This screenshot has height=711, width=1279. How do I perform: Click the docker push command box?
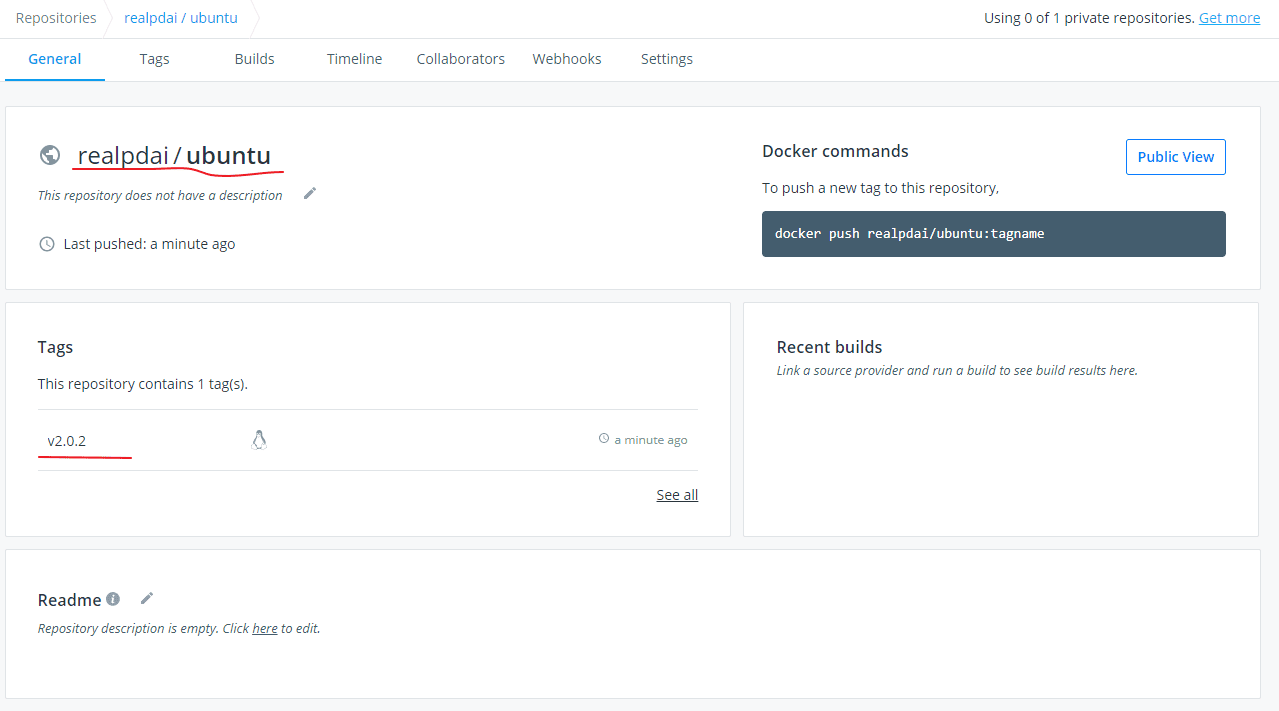(x=993, y=234)
